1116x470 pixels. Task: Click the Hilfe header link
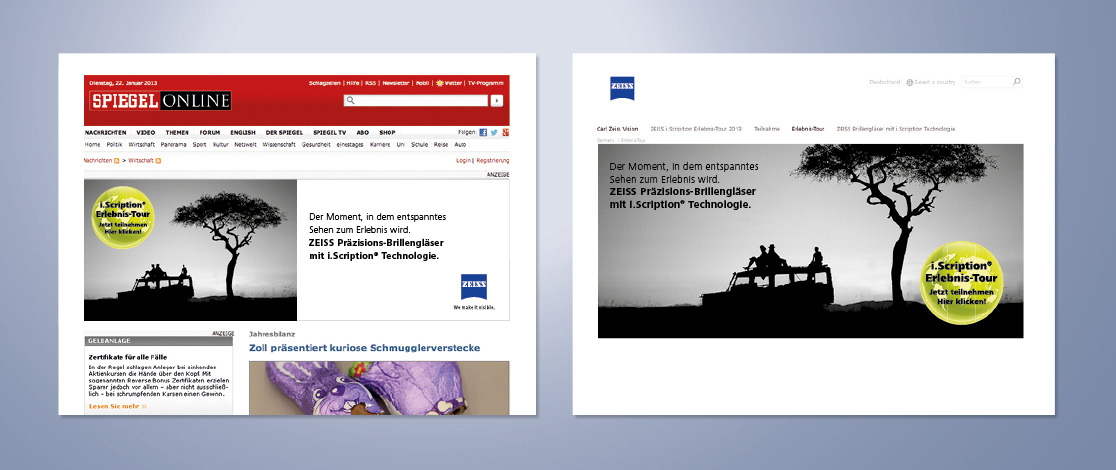coord(353,83)
